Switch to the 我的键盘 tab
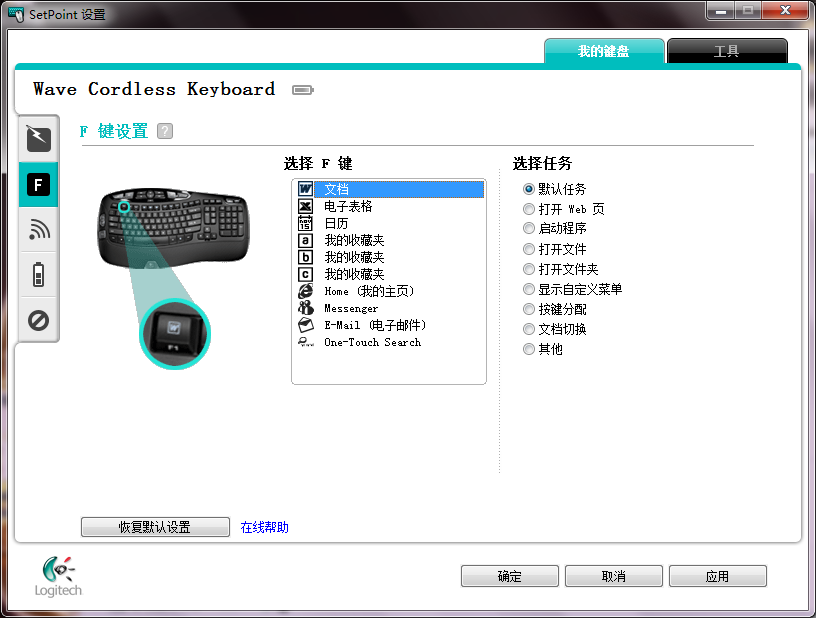Viewport: 816px width, 618px height. [x=604, y=51]
